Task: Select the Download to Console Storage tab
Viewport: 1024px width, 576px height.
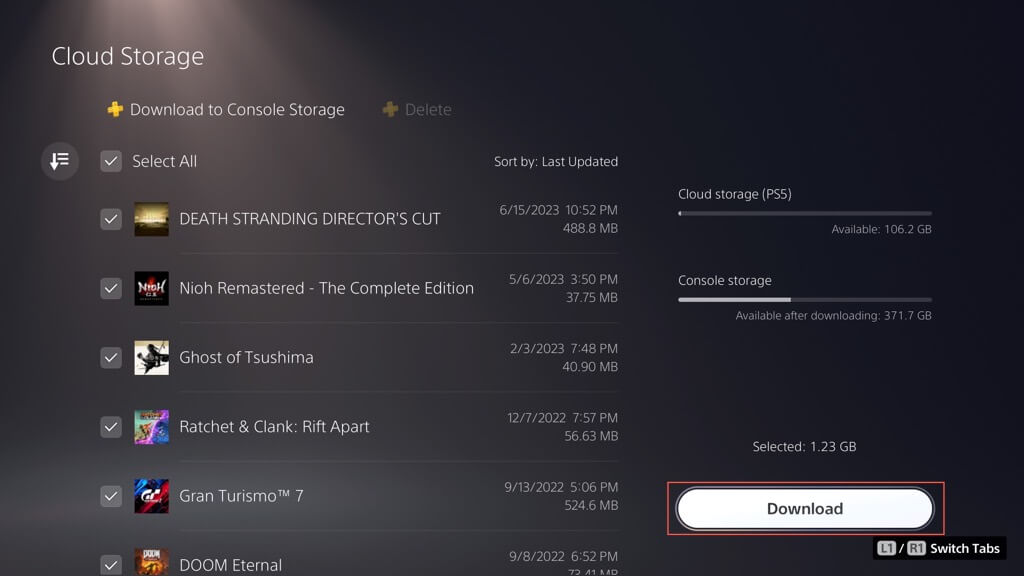Action: 237,109
